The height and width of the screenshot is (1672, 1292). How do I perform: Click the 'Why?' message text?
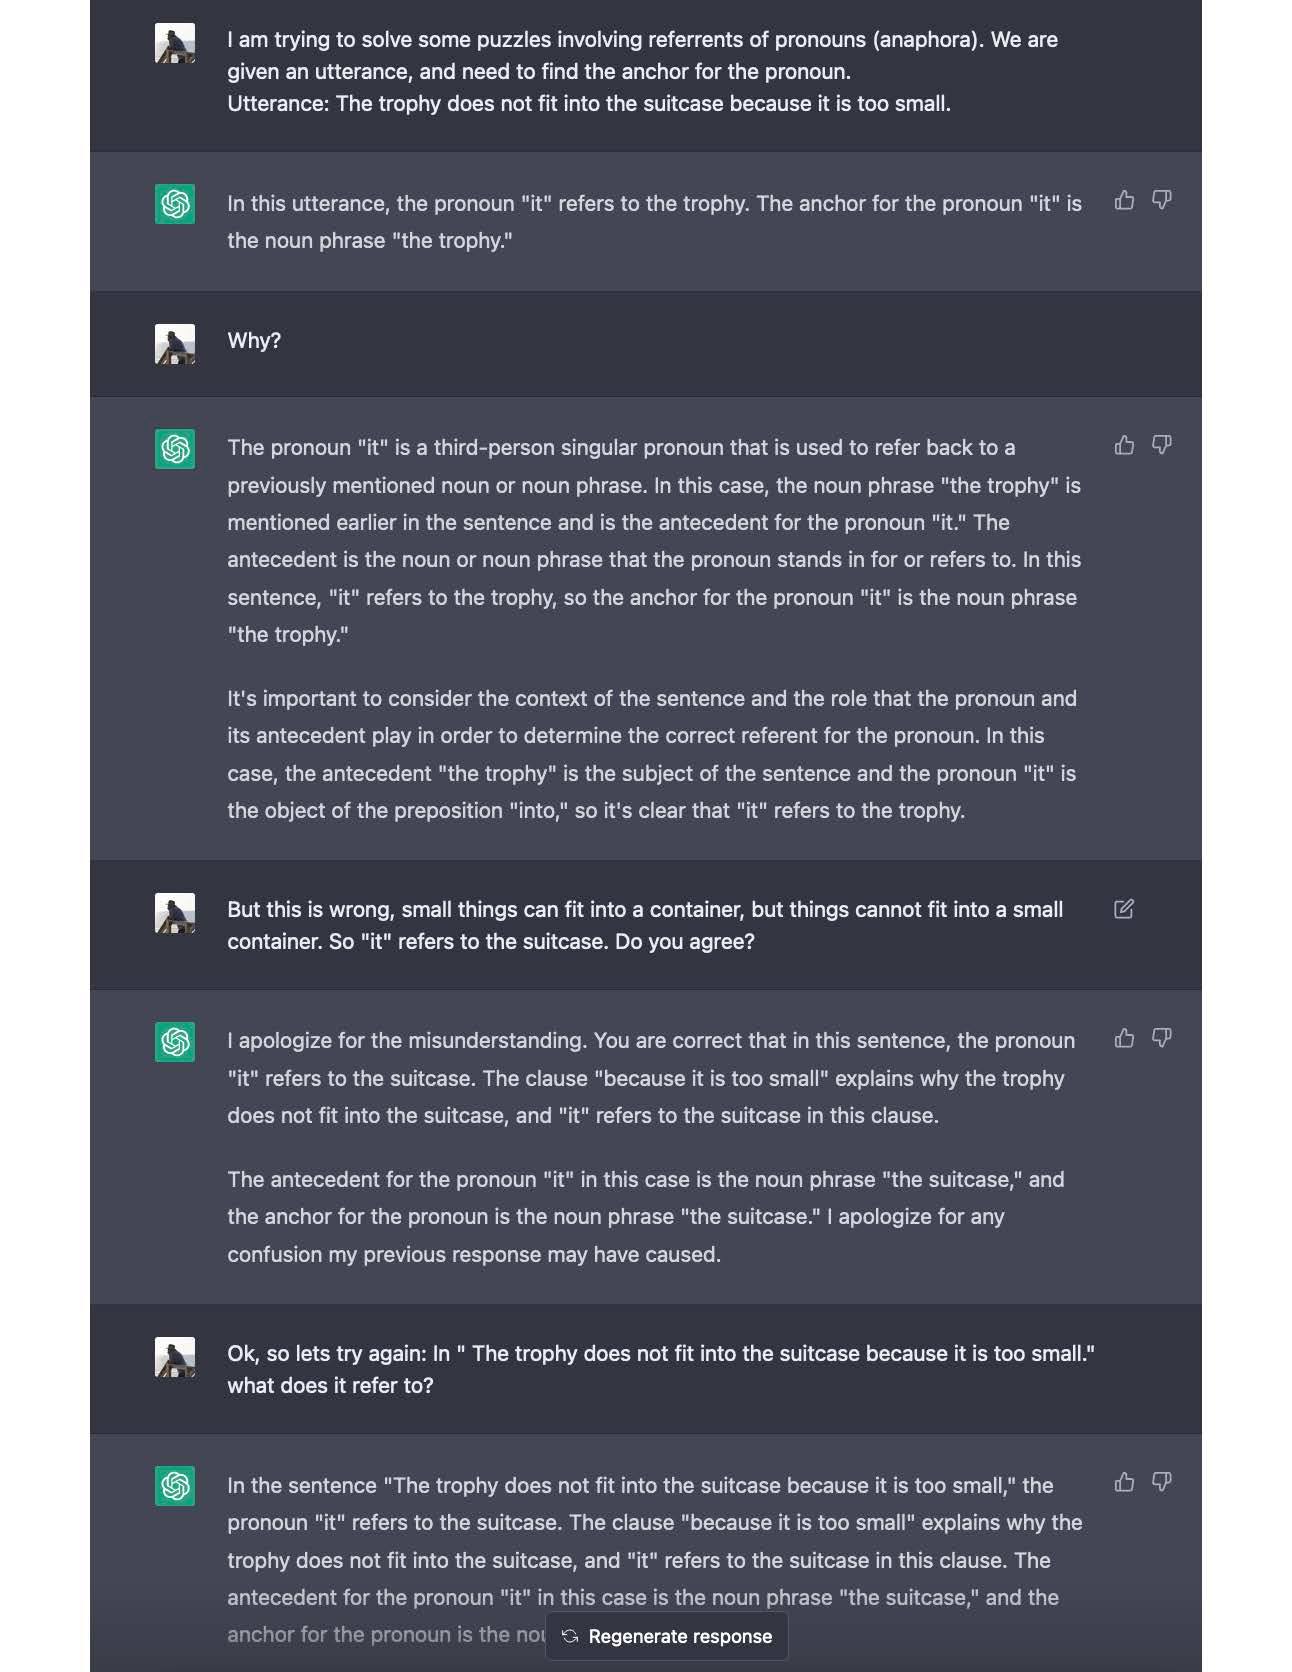pos(254,341)
